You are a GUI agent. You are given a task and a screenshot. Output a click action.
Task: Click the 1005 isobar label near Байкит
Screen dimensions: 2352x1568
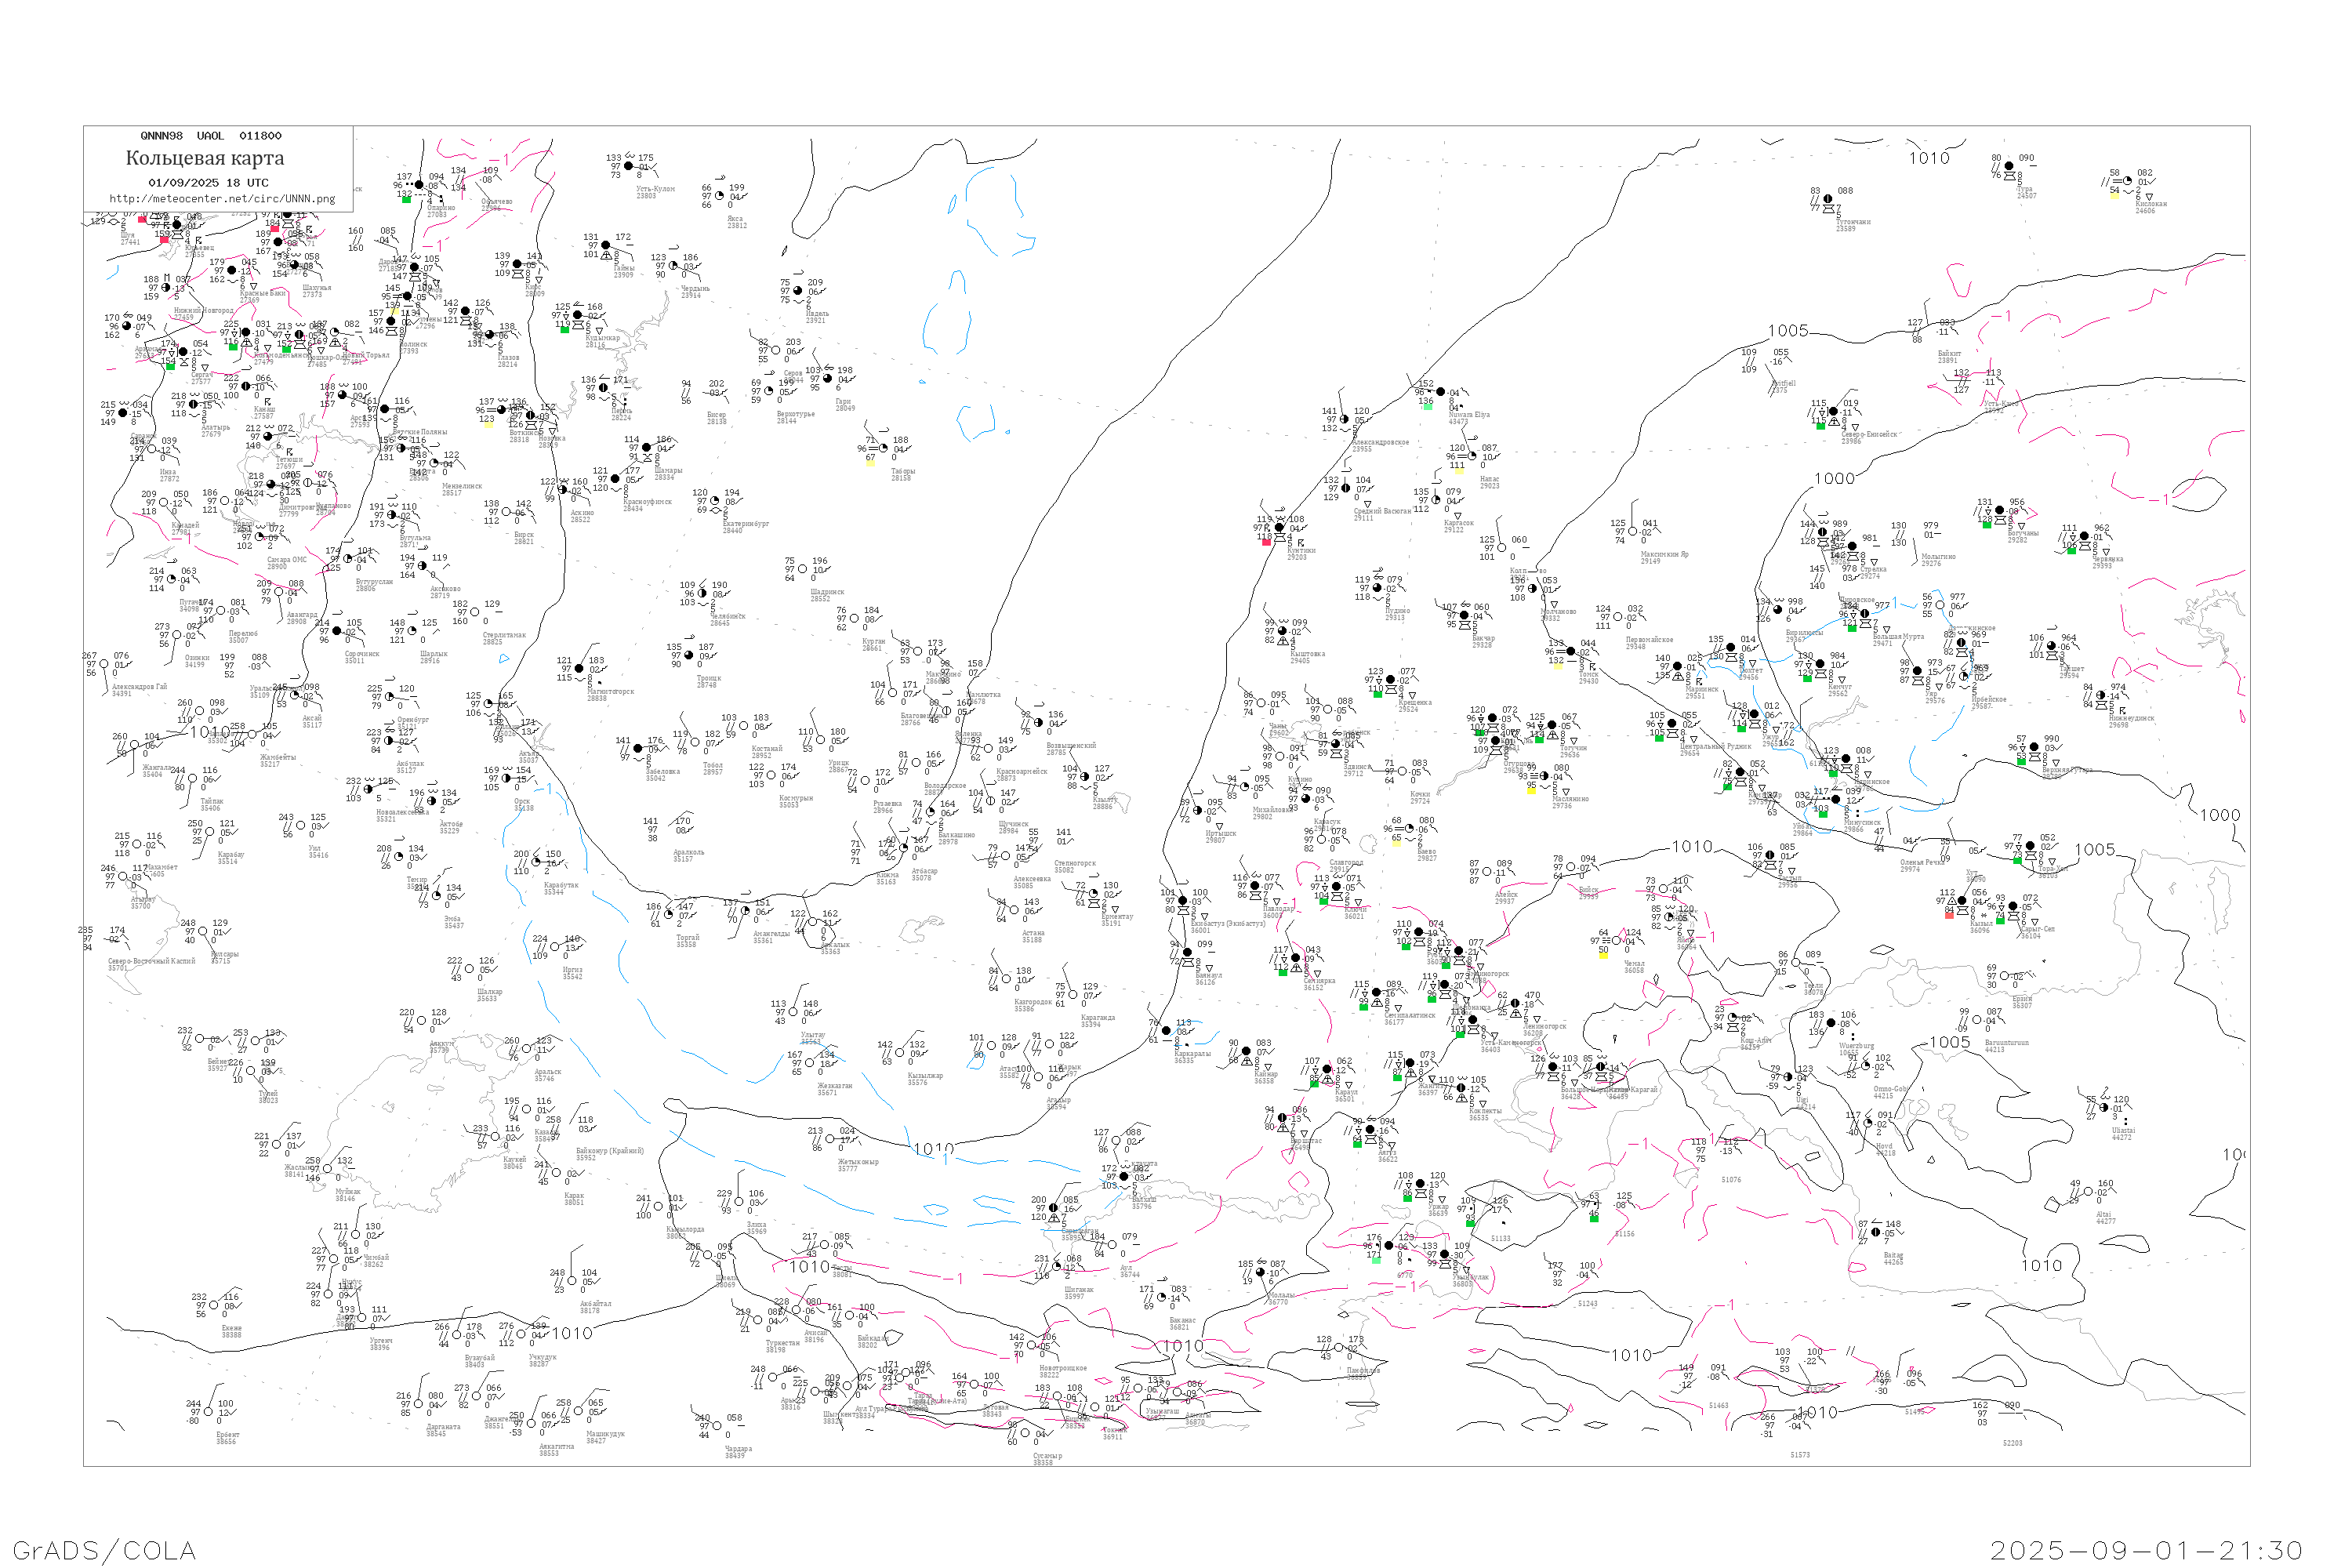click(x=1788, y=331)
